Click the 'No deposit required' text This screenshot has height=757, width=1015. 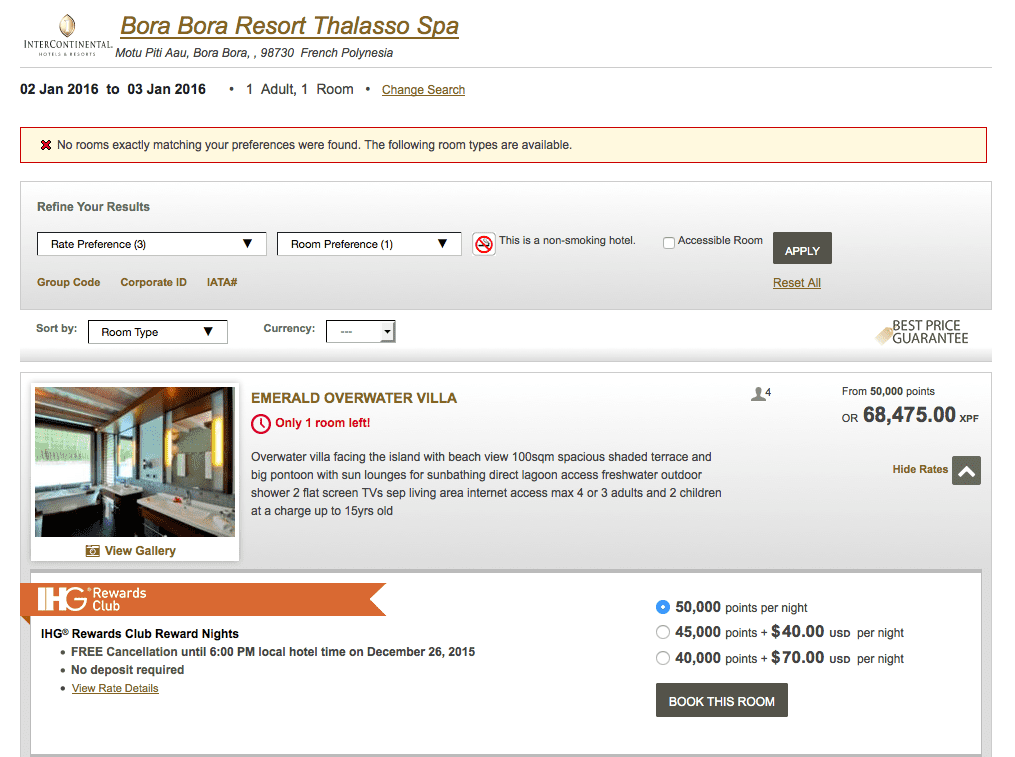128,670
